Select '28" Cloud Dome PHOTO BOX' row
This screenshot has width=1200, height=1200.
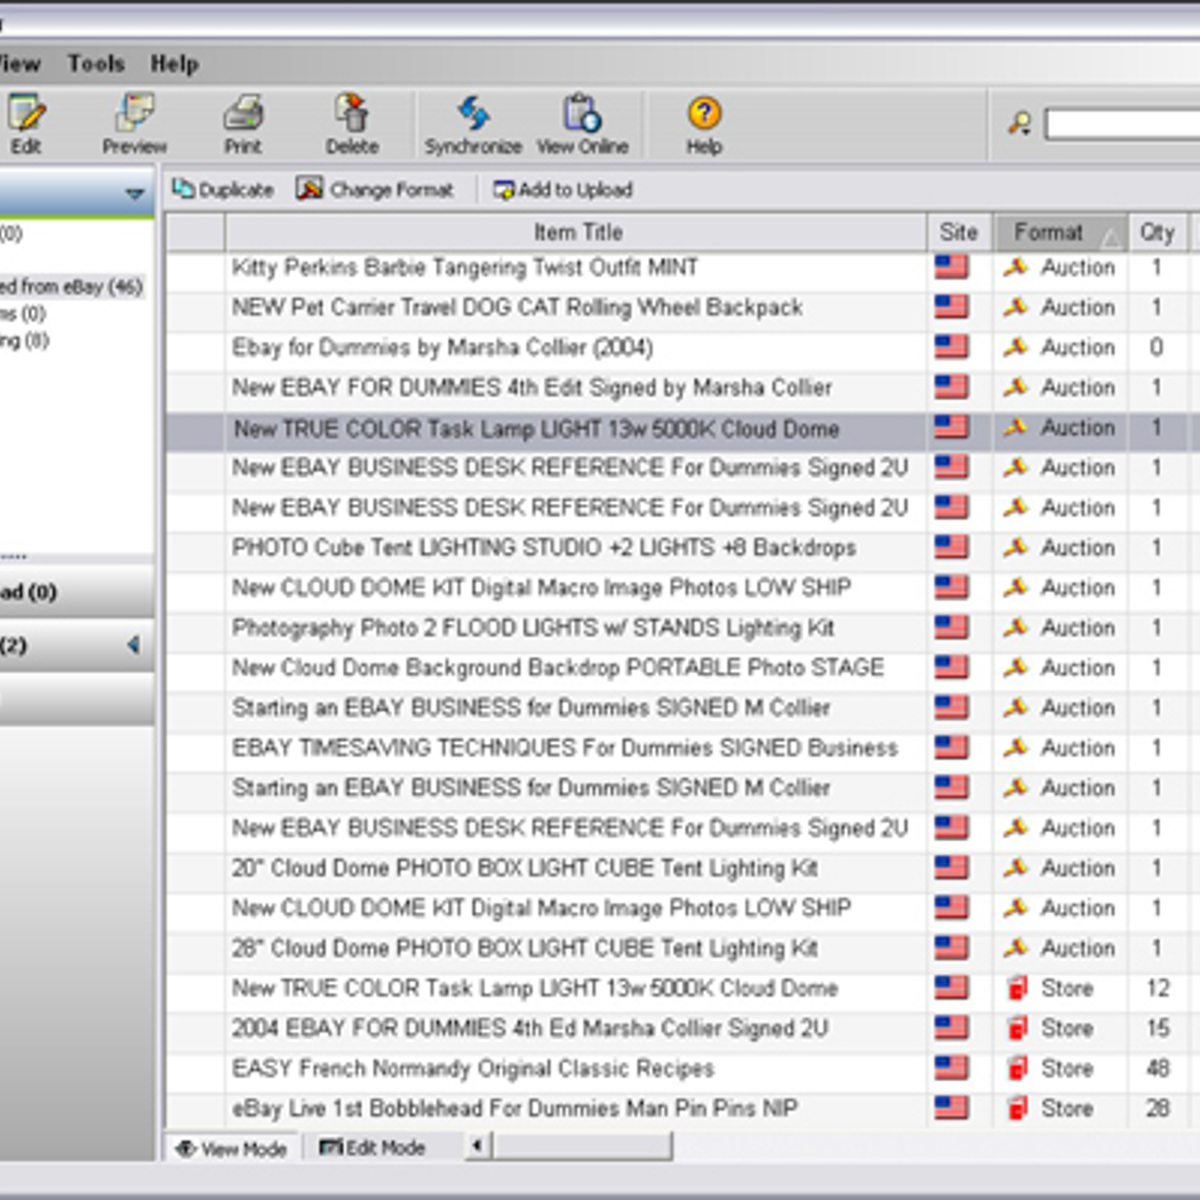[576, 947]
